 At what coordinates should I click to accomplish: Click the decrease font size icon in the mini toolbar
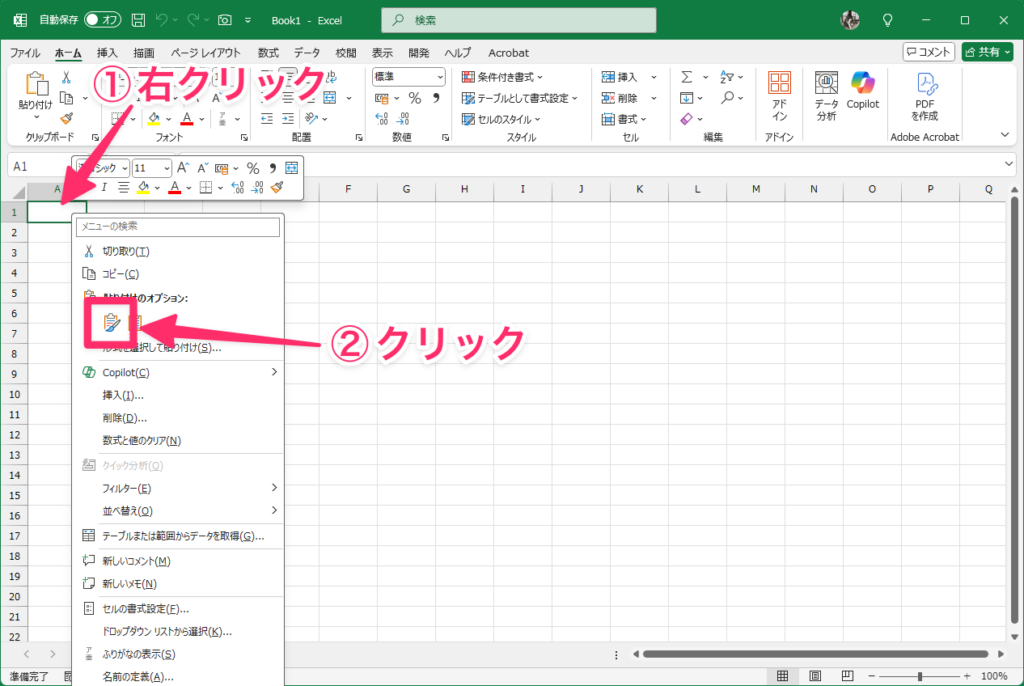pyautogui.click(x=202, y=168)
